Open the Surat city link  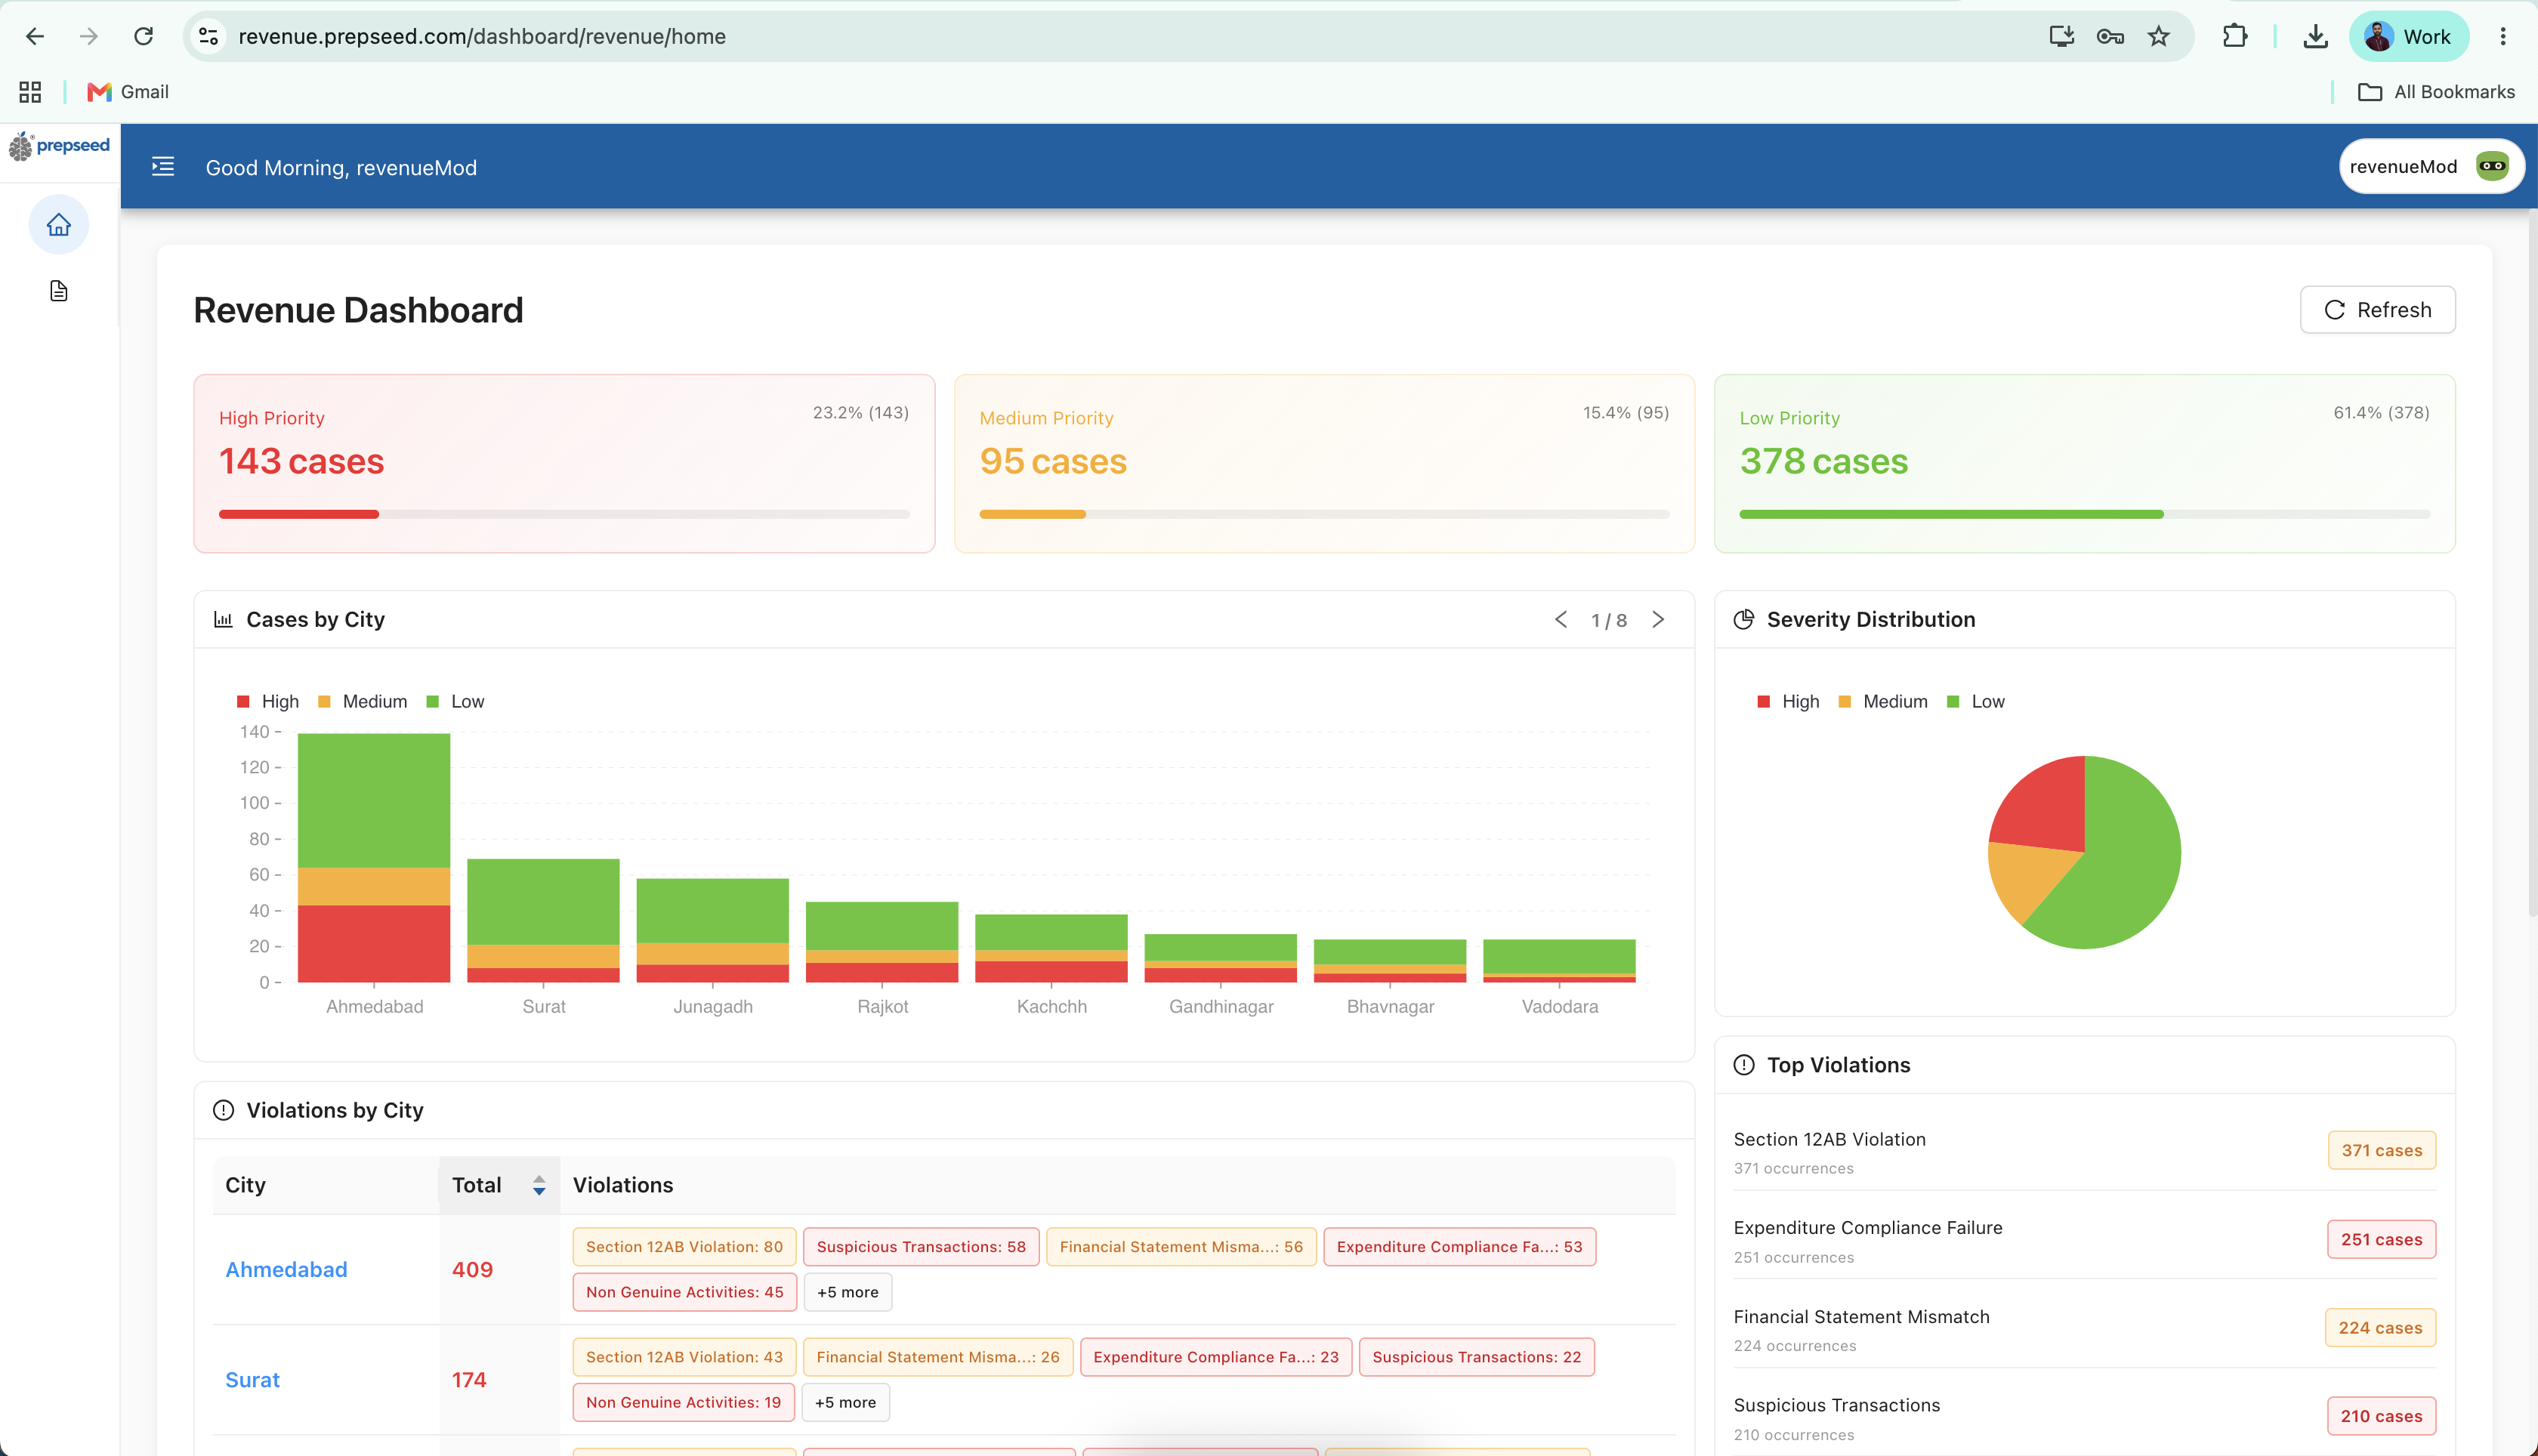point(252,1380)
